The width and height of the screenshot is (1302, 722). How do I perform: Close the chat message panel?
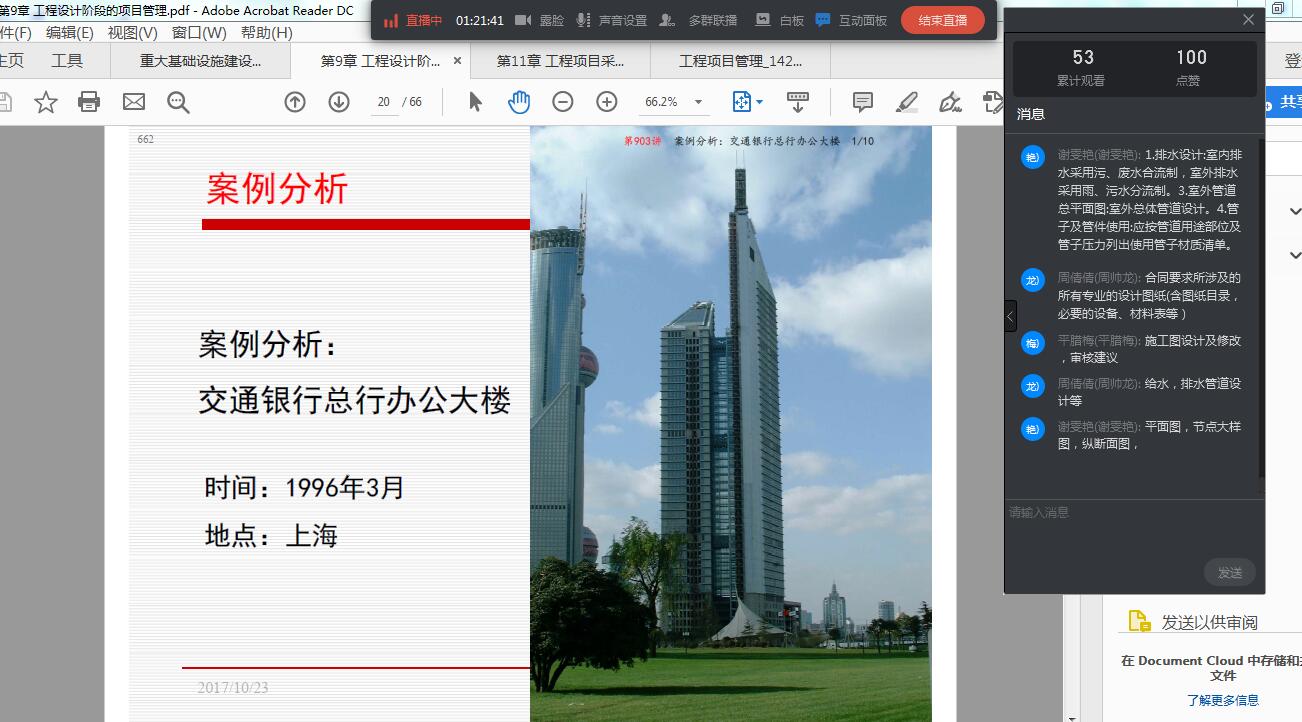[1248, 19]
